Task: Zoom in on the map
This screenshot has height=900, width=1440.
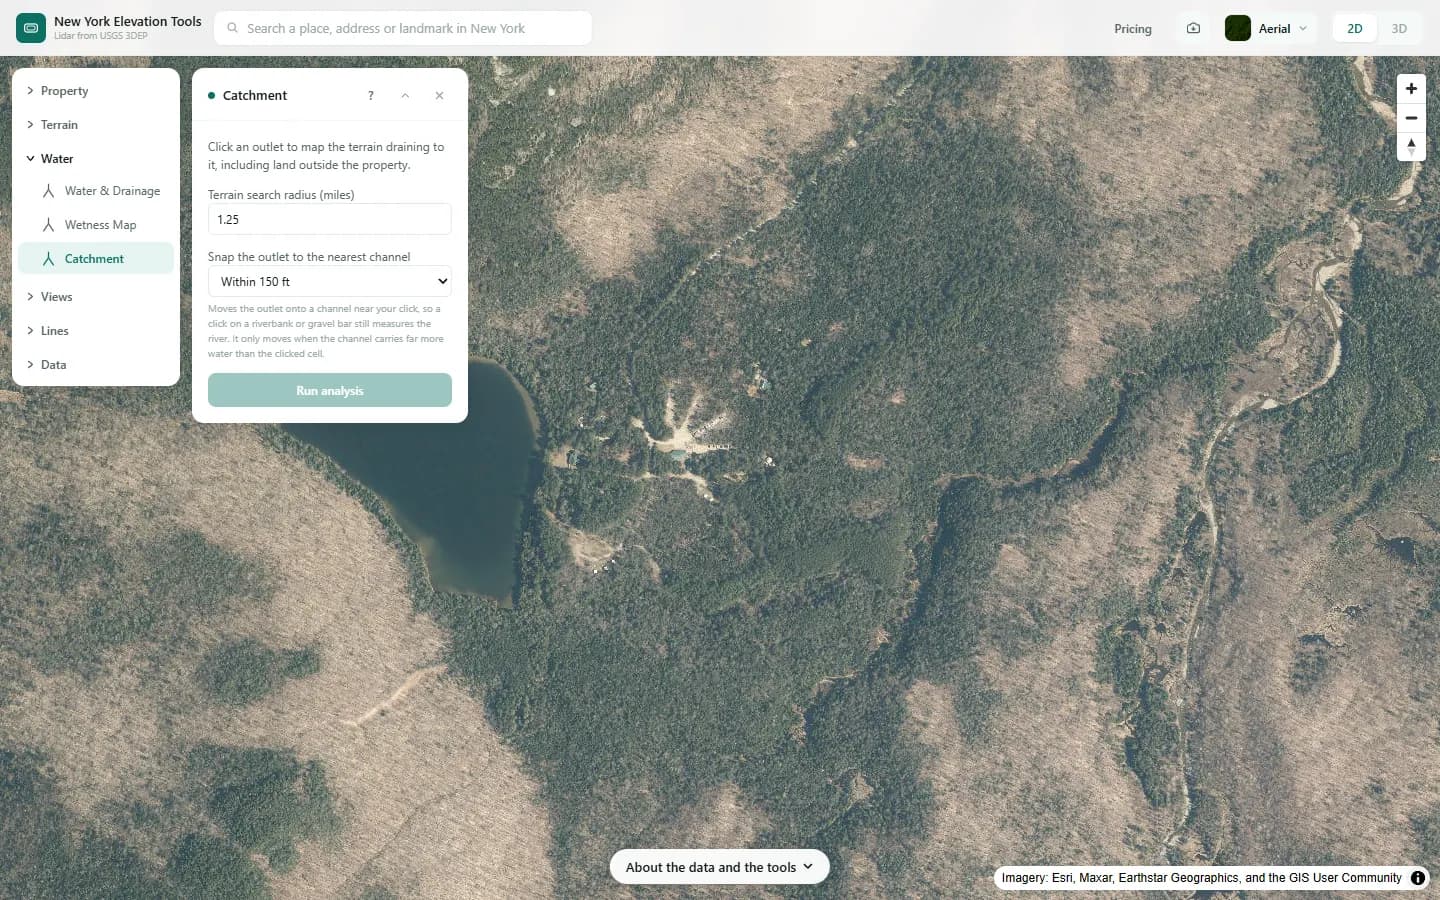Action: (x=1411, y=88)
